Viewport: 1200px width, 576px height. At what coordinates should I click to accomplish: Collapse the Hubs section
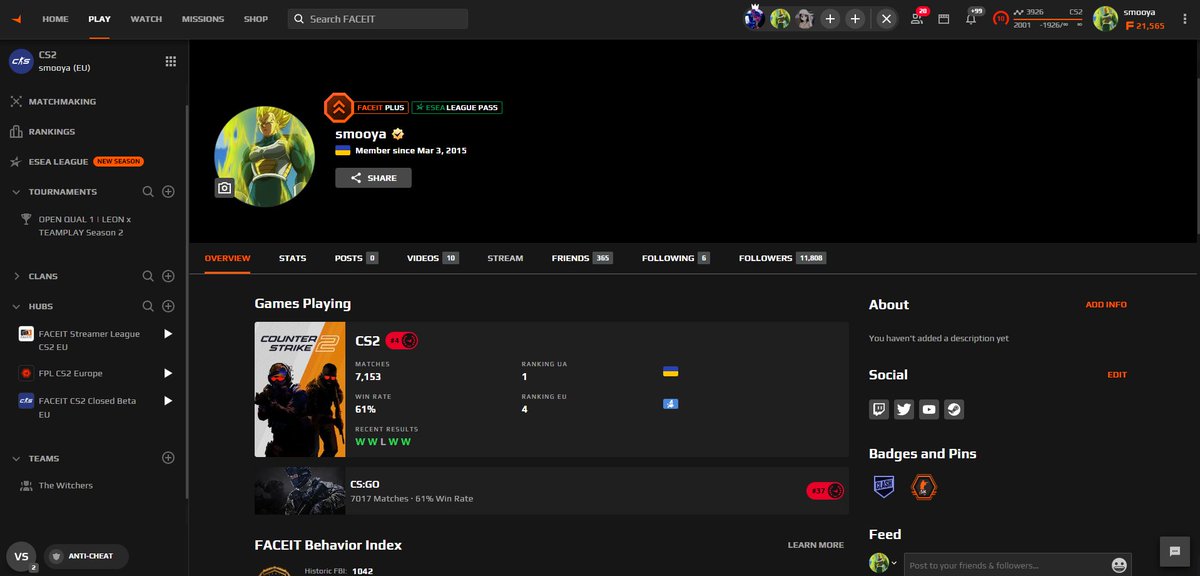(16, 306)
